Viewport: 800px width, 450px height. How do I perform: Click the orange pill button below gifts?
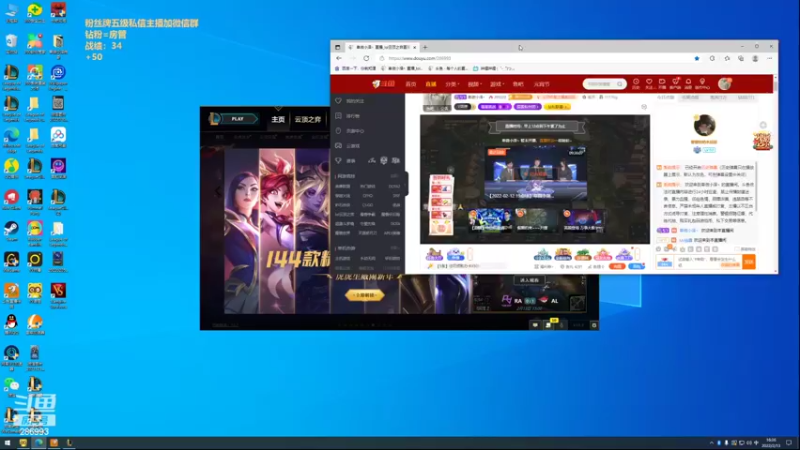617,266
